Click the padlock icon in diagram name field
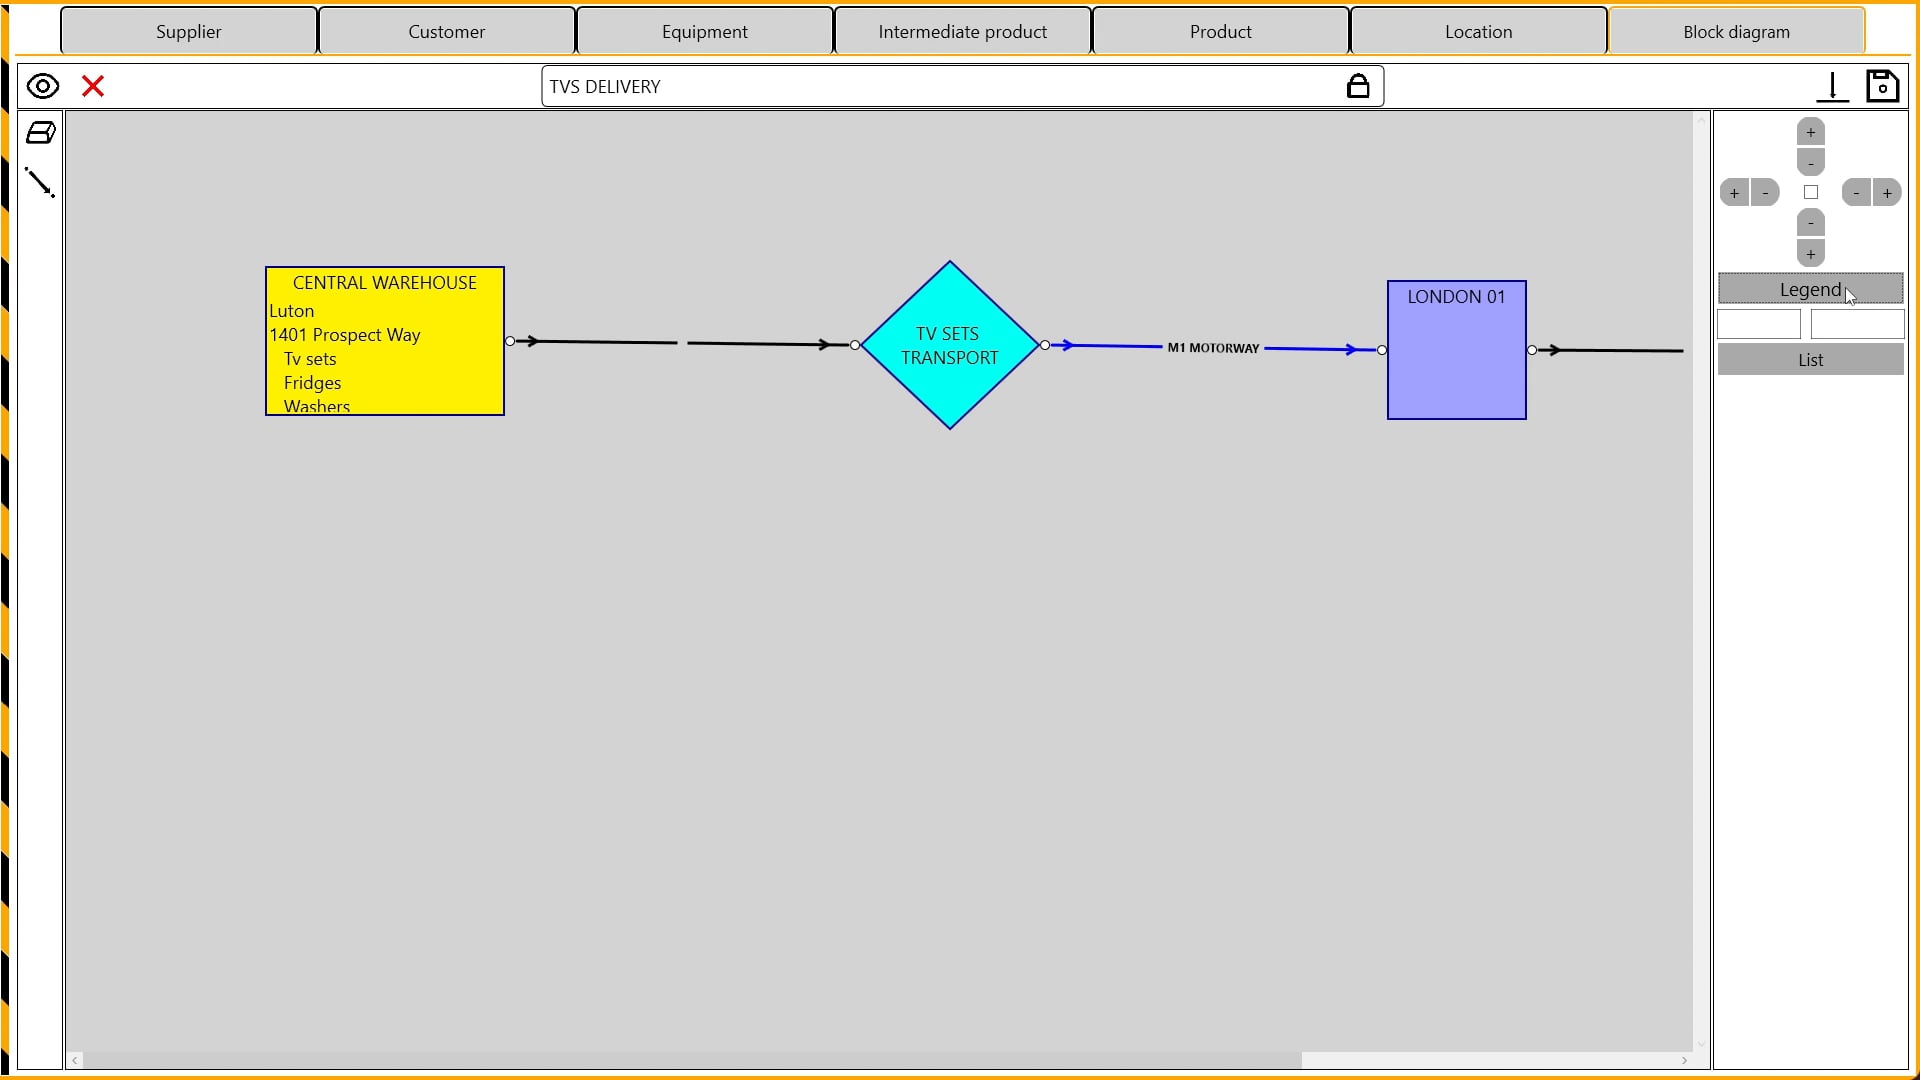1920x1080 pixels. (x=1357, y=86)
